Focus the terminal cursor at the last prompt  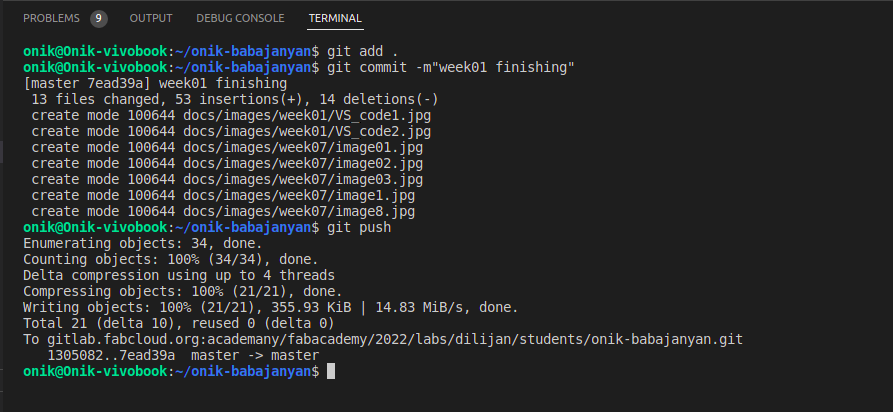point(332,372)
